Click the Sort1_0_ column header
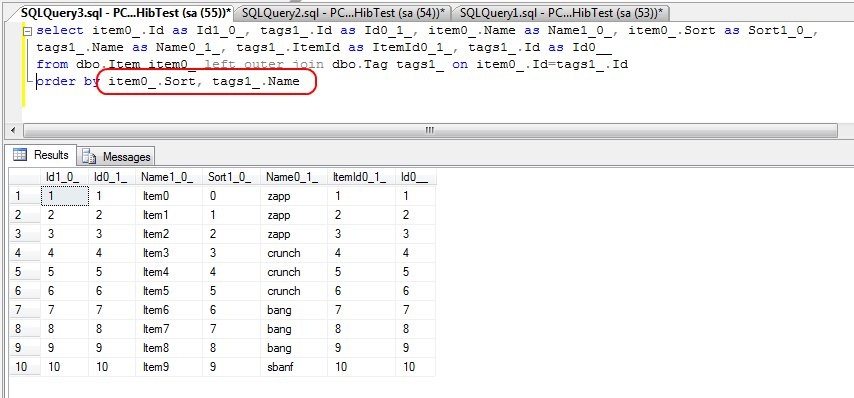This screenshot has width=854, height=398. [230, 177]
